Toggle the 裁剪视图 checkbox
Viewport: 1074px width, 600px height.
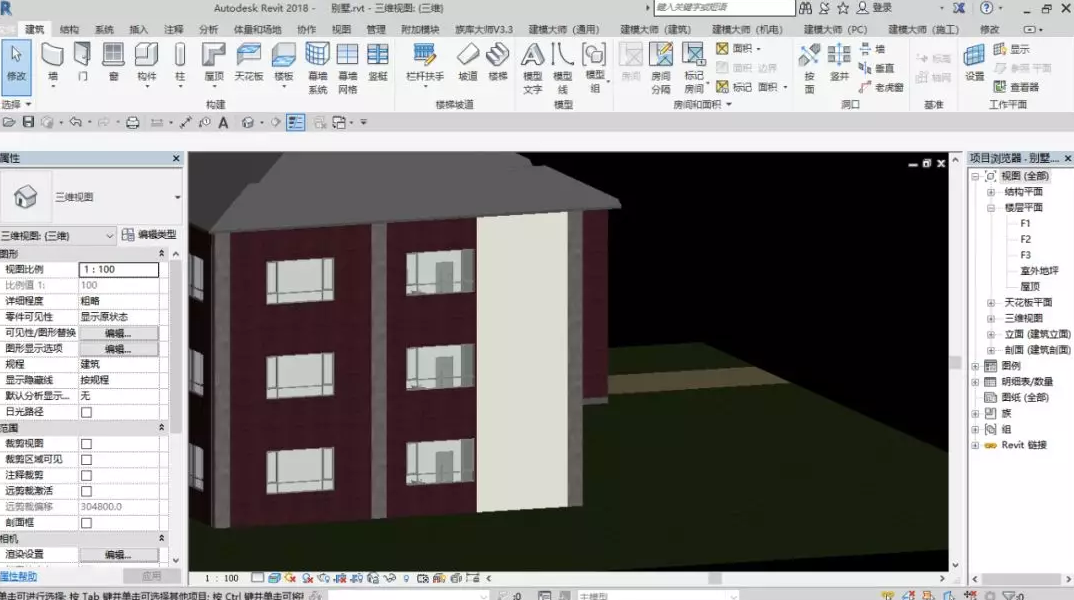86,444
